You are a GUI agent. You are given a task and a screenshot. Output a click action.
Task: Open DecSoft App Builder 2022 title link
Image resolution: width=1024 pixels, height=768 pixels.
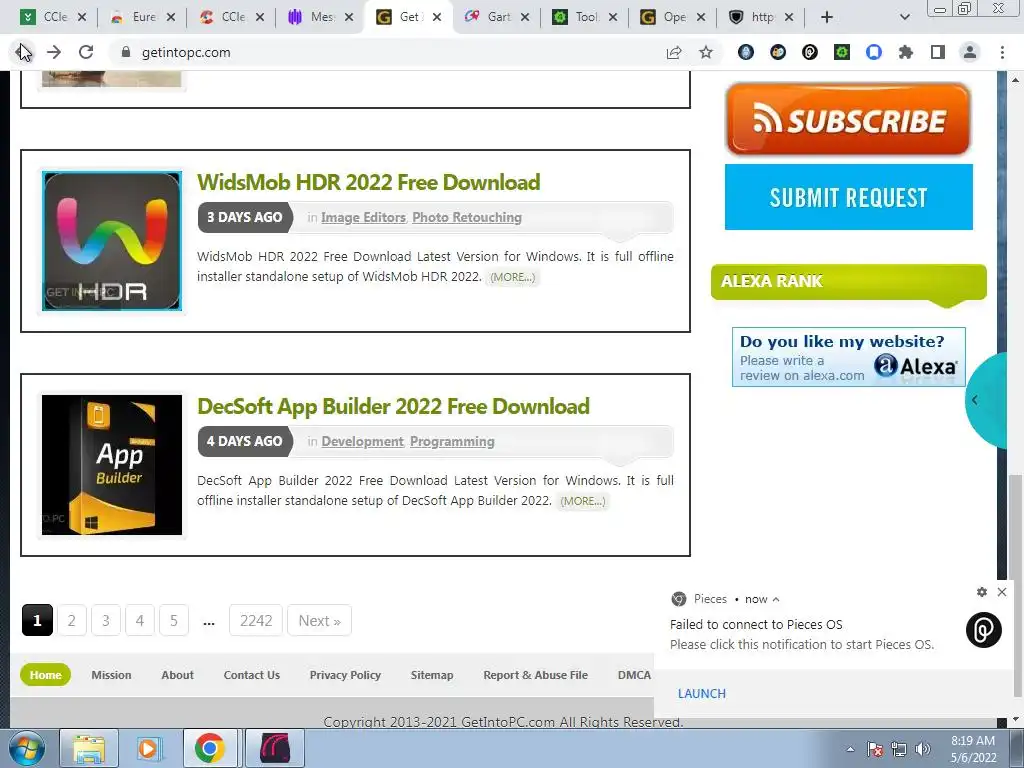point(393,406)
